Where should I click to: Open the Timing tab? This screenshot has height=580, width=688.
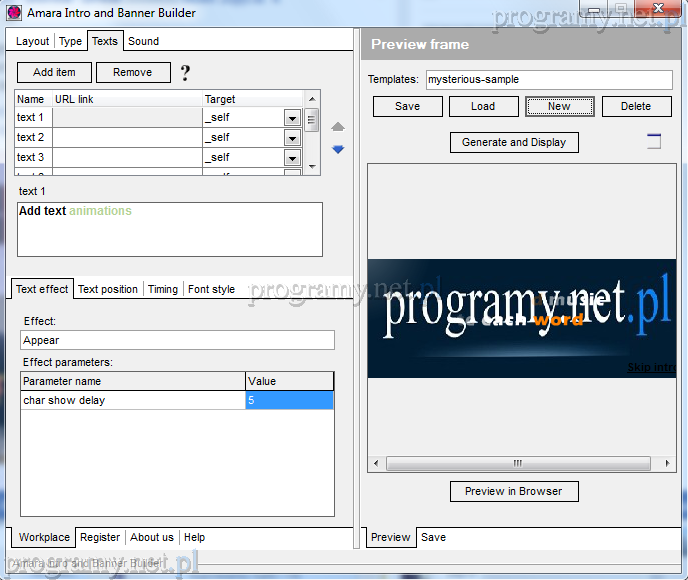tap(163, 289)
